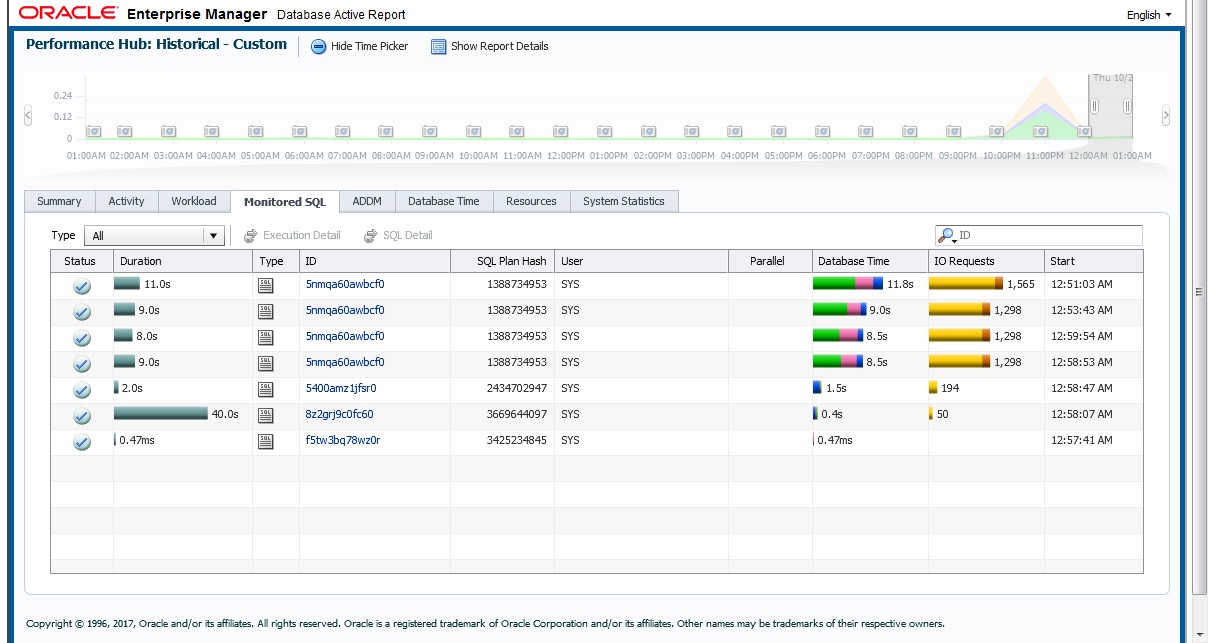The image size is (1208, 643).
Task: Open SQL ID link f5tw3bq78wz0r
Action: click(x=343, y=440)
